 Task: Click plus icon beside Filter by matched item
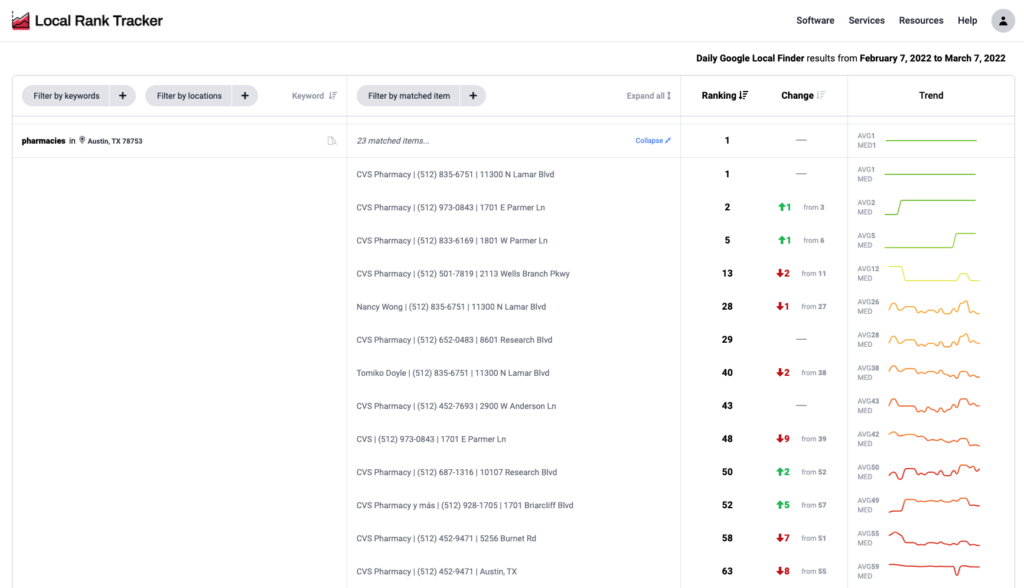(473, 96)
